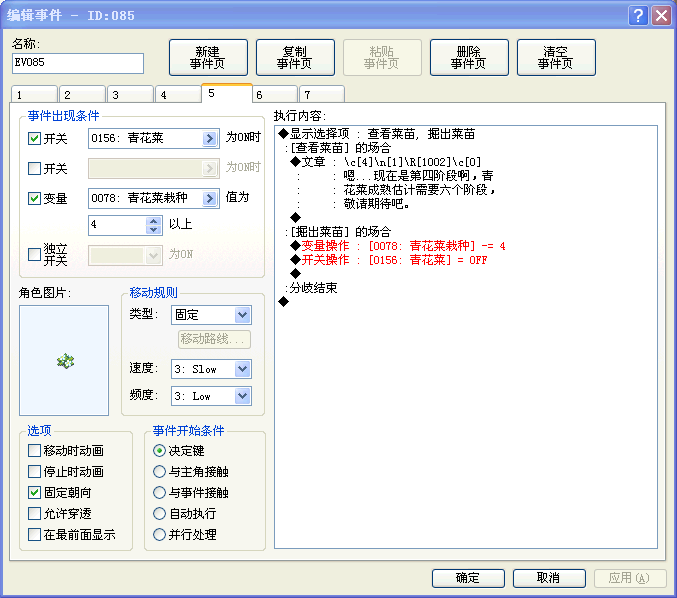
Task: Toggle the first 开关 condition checkbox
Action: [34, 139]
